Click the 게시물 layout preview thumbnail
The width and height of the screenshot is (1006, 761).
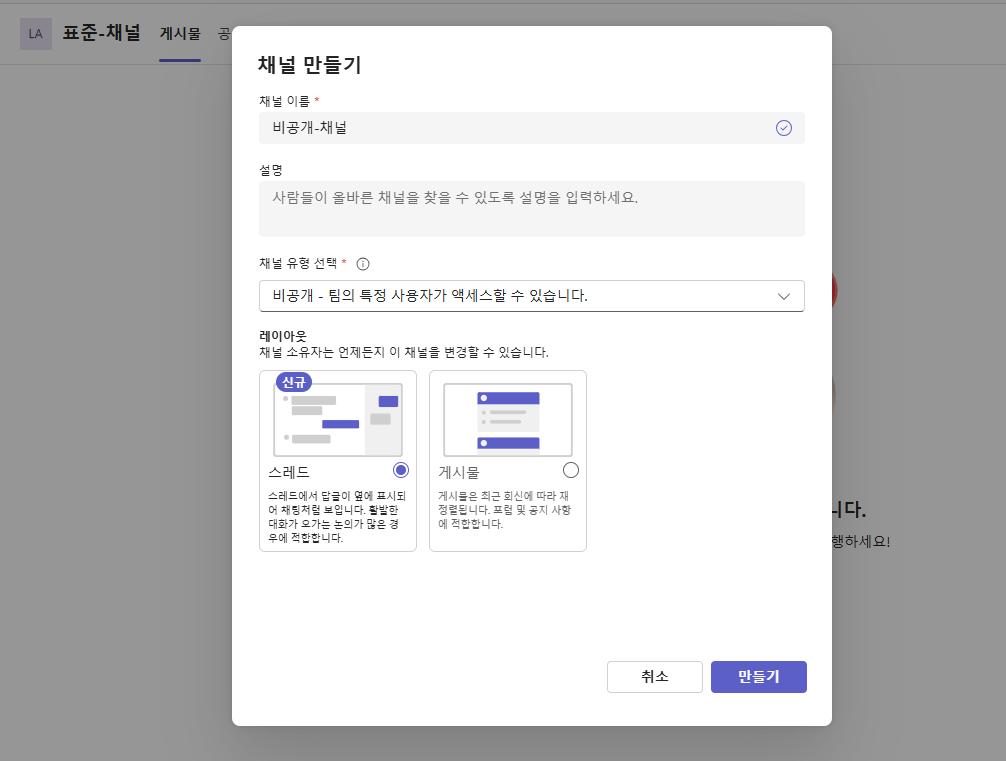[x=507, y=420]
